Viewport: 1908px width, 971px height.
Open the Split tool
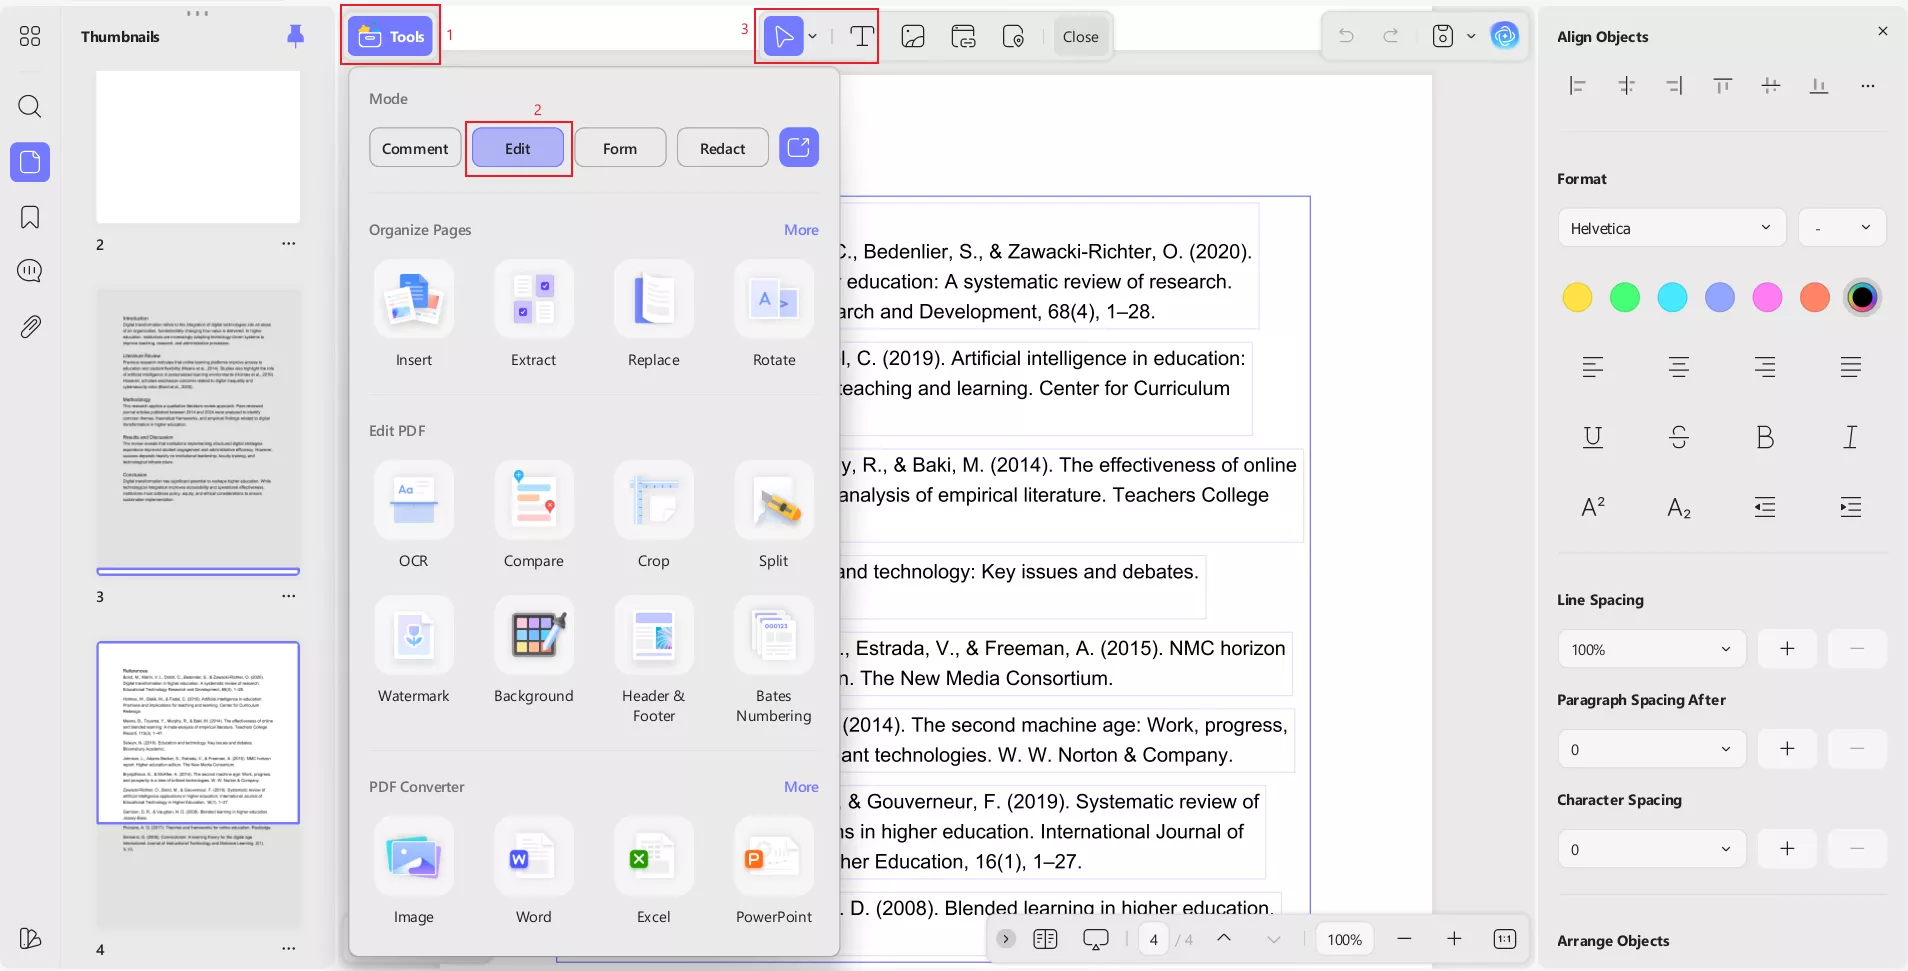[x=774, y=500]
